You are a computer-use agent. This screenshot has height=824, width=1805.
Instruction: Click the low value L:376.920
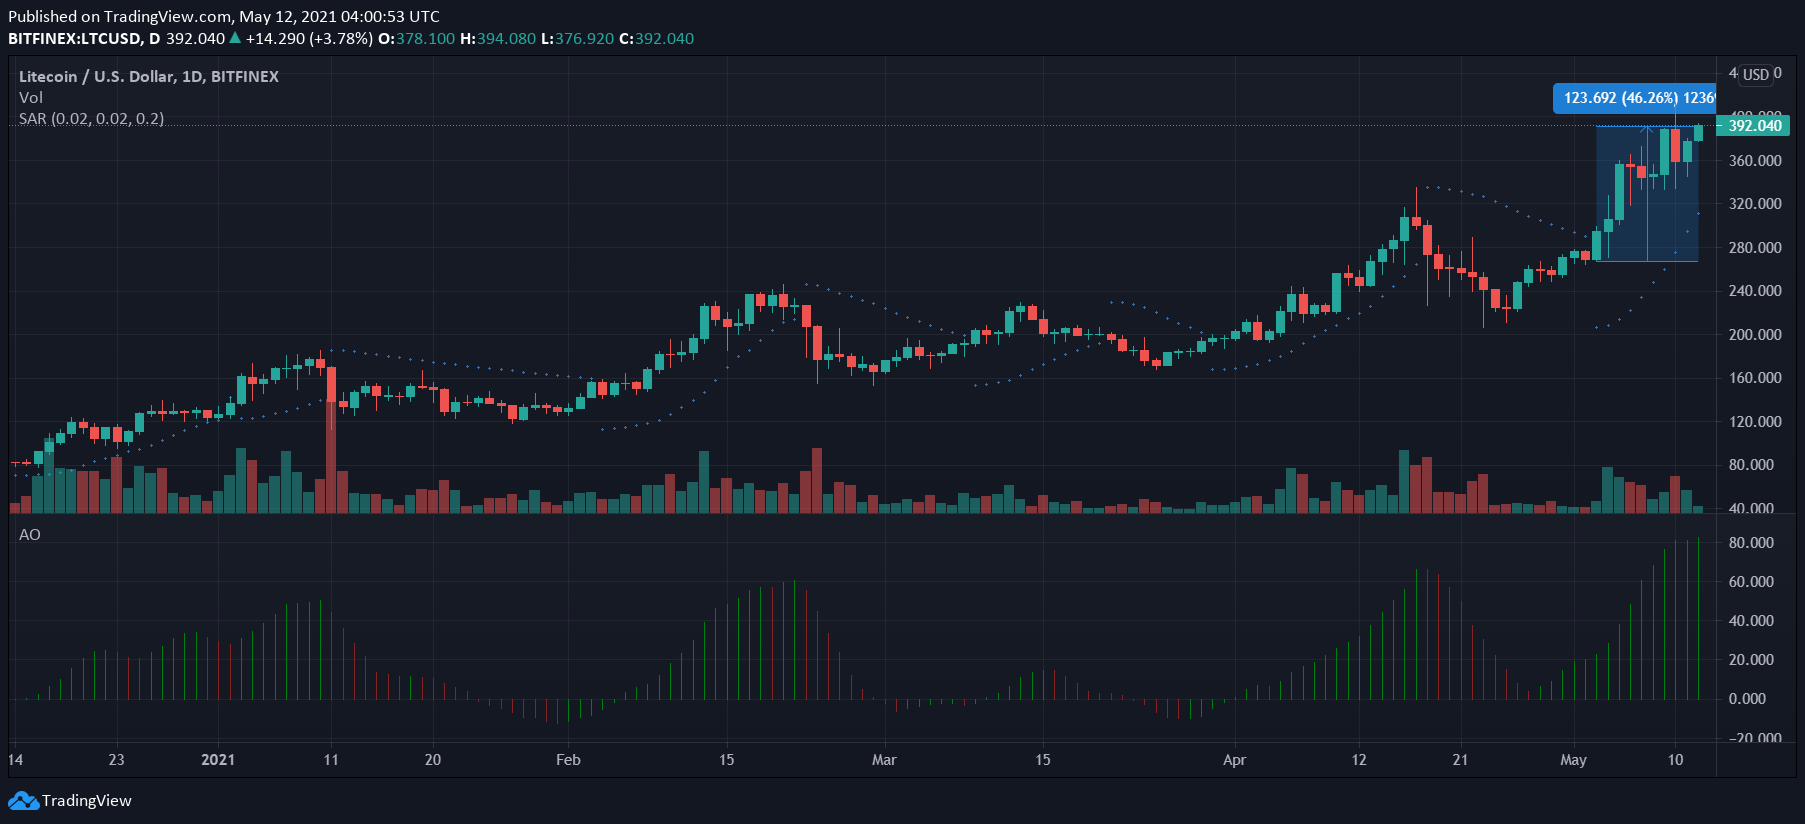click(x=577, y=39)
